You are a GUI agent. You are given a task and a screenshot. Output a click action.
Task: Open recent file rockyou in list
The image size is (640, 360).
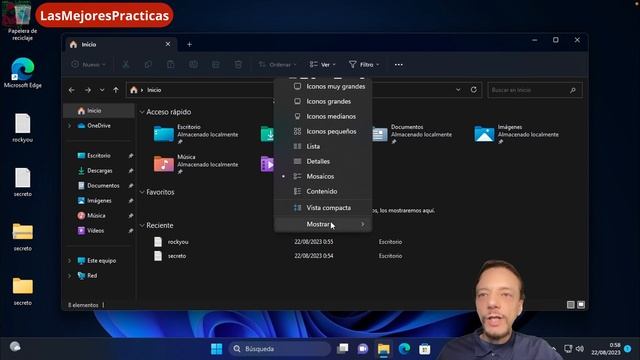point(178,242)
